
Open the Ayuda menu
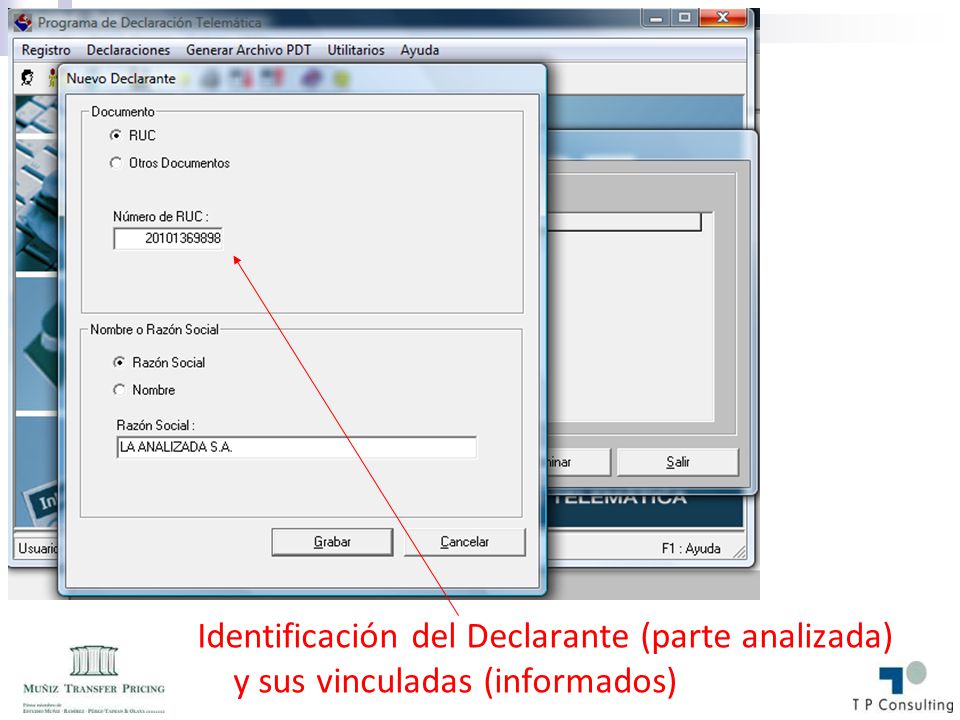pyautogui.click(x=419, y=50)
